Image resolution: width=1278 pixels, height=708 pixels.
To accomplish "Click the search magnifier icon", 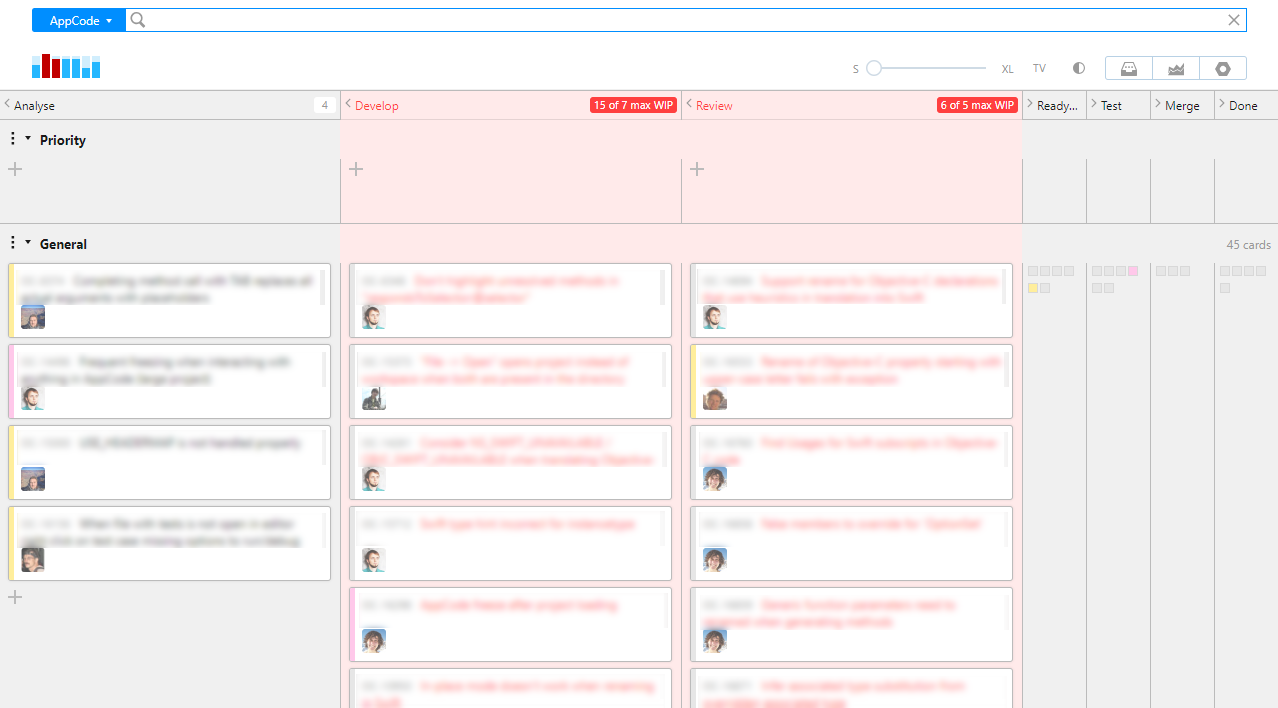I will (137, 20).
